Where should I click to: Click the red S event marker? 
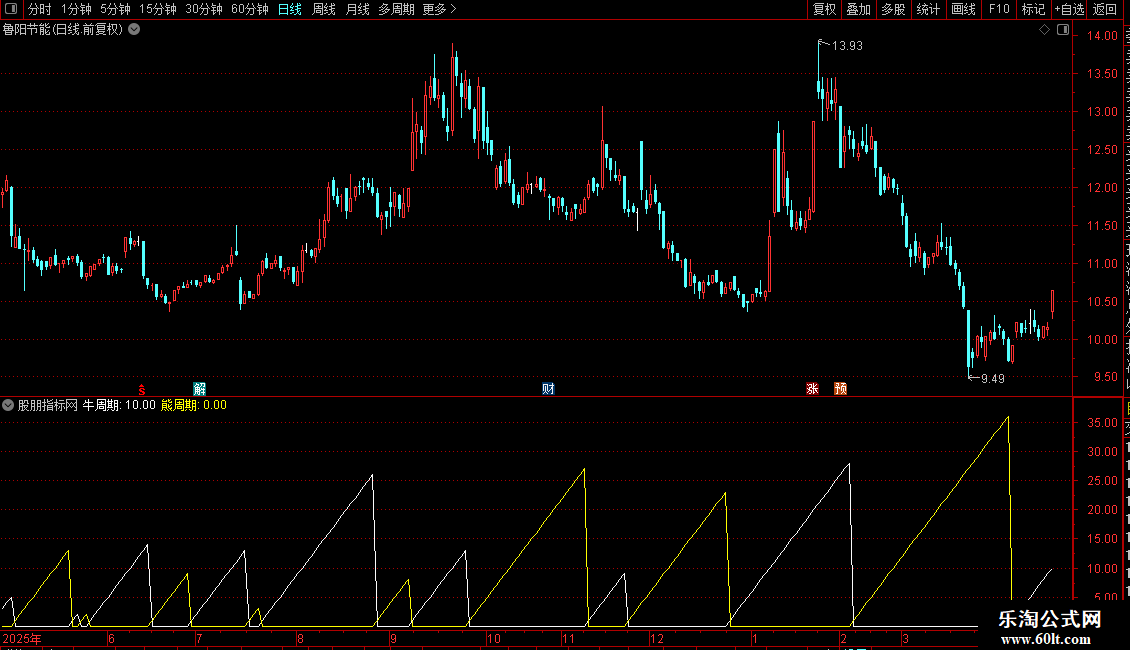142,389
